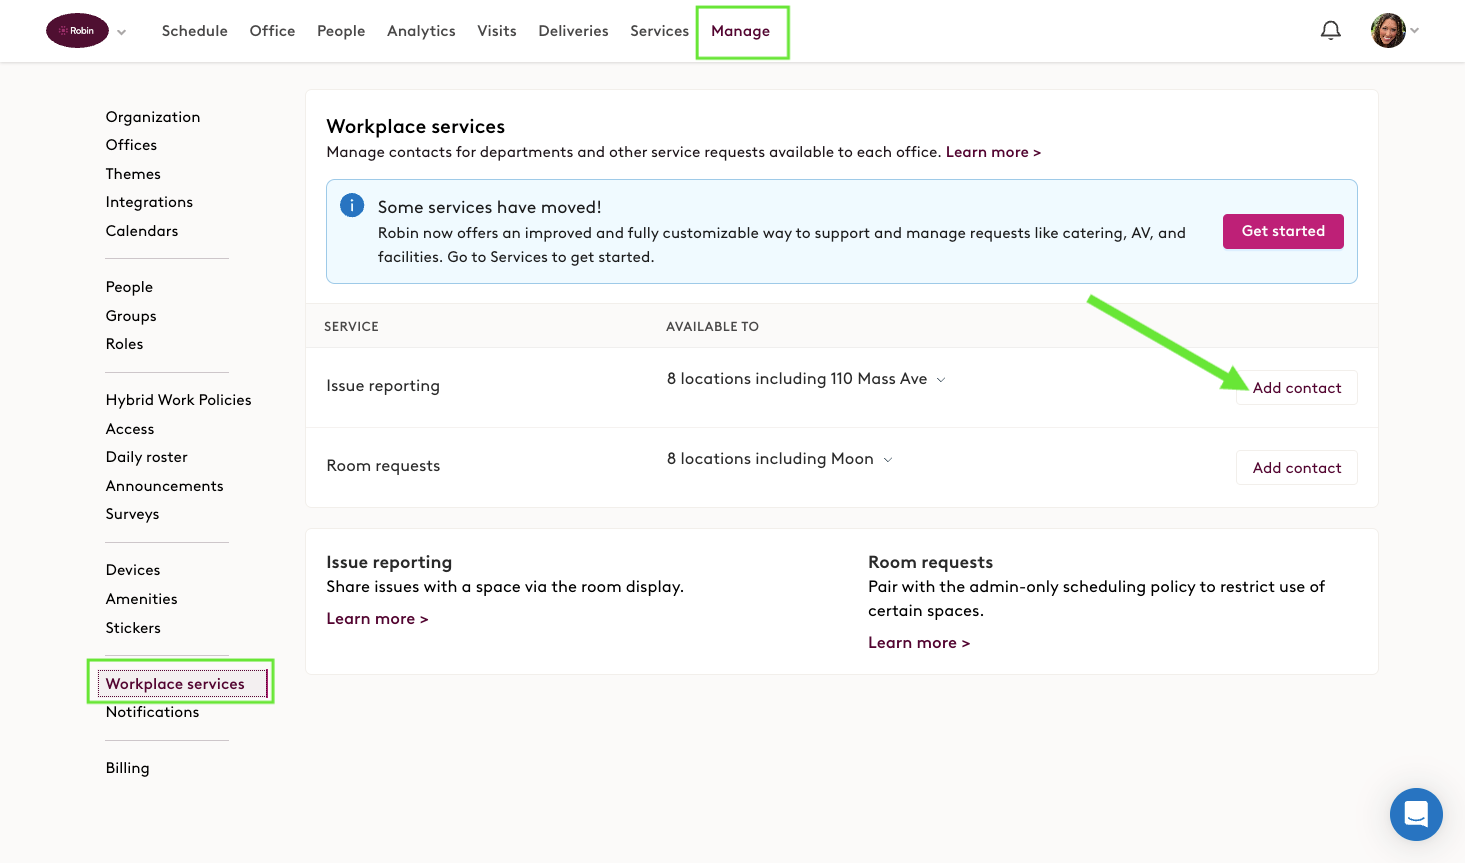The image size is (1465, 863).
Task: Open the chat support widget
Action: [1416, 814]
